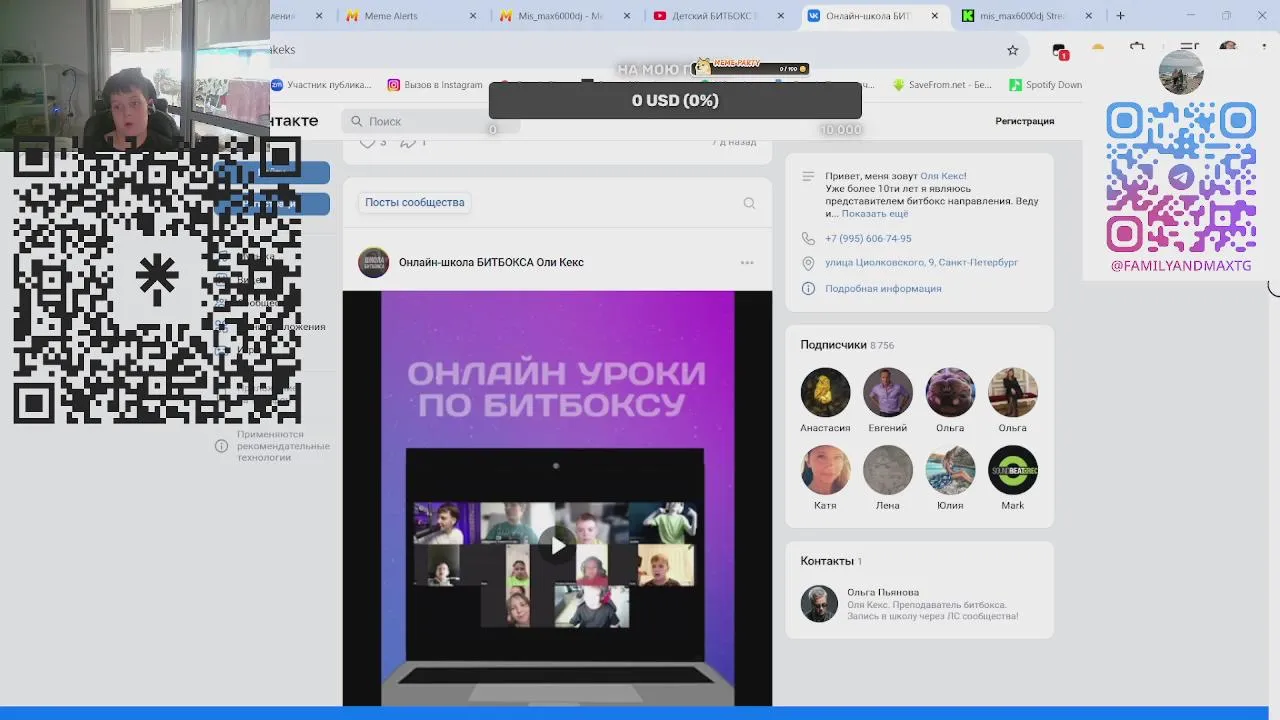This screenshot has width=1280, height=720.
Task: Click the info icon near Применяются рекомендательные технологии
Action: 222,446
